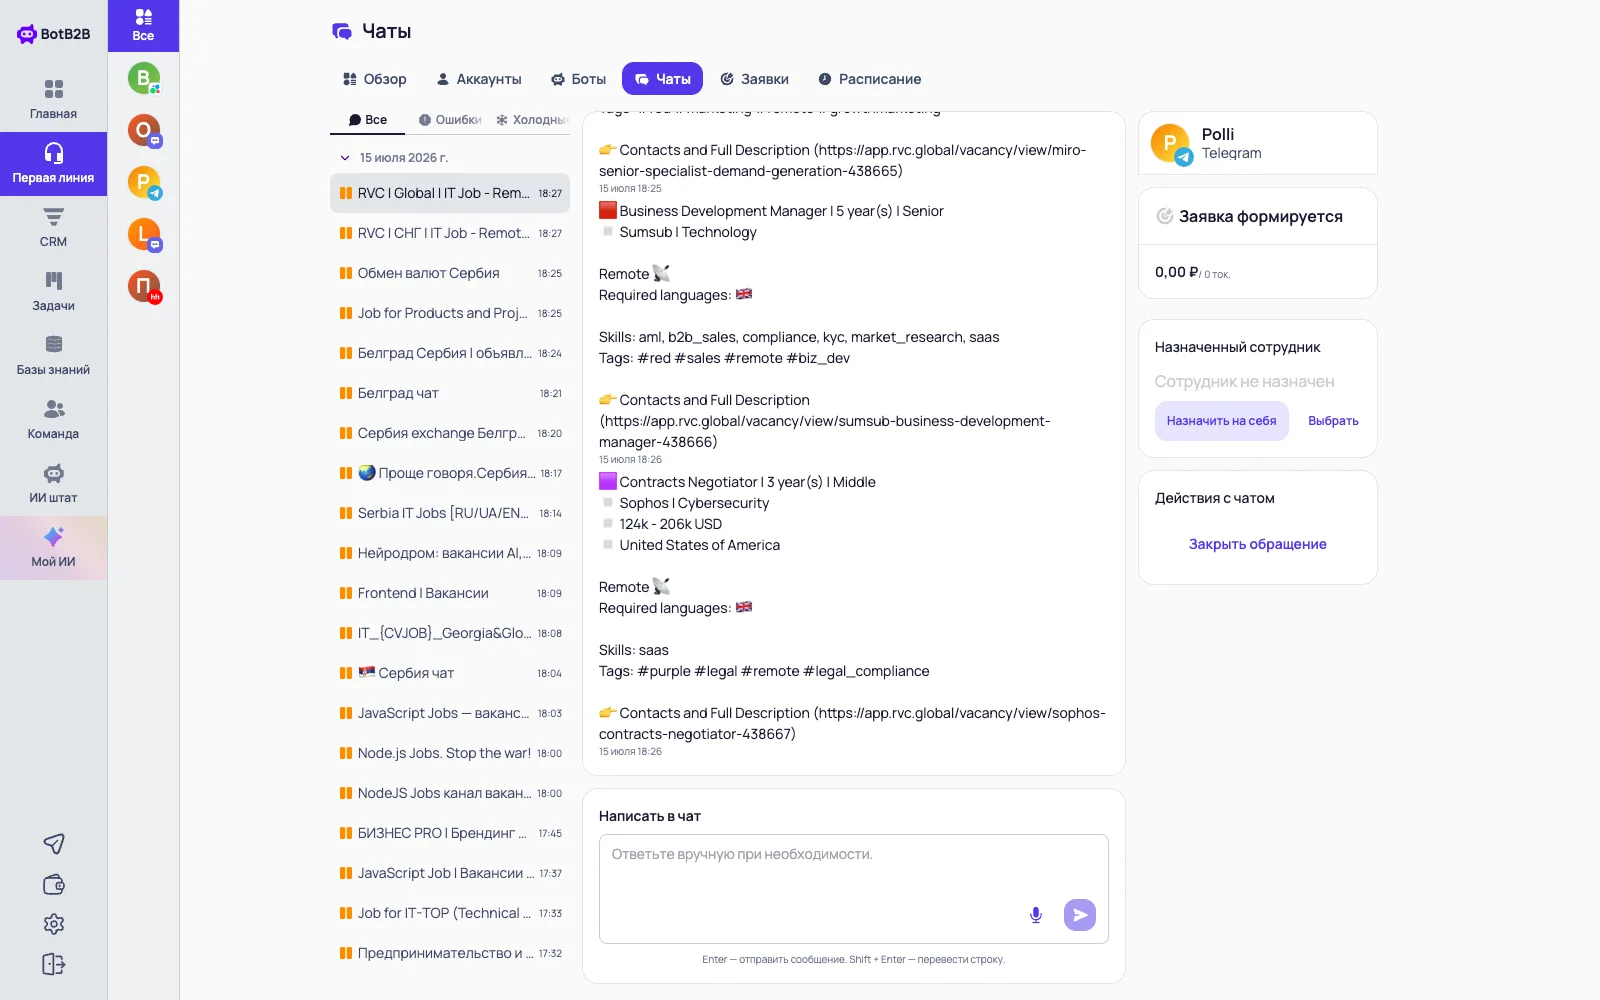Viewport: 1600px width, 1000px height.
Task: Select the green B account avatar
Action: point(144,78)
